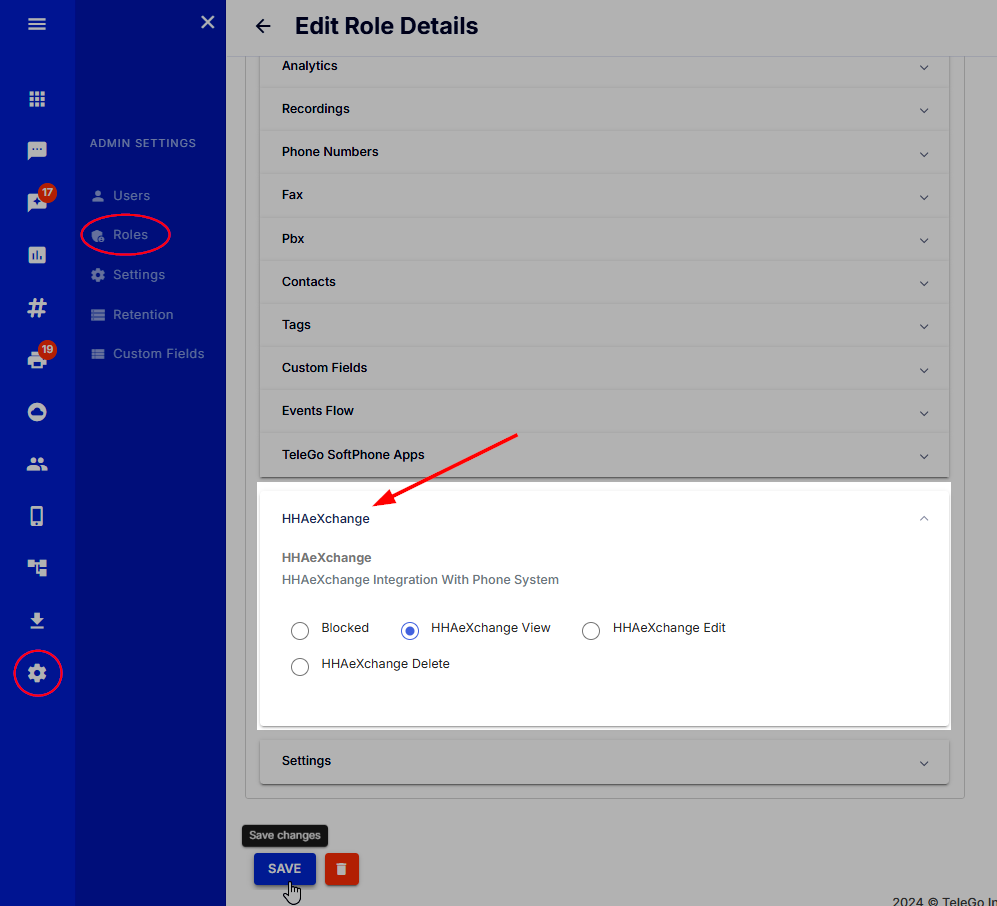This screenshot has height=906, width=997.
Task: Select HHAeXchange View radio option
Action: tap(409, 631)
